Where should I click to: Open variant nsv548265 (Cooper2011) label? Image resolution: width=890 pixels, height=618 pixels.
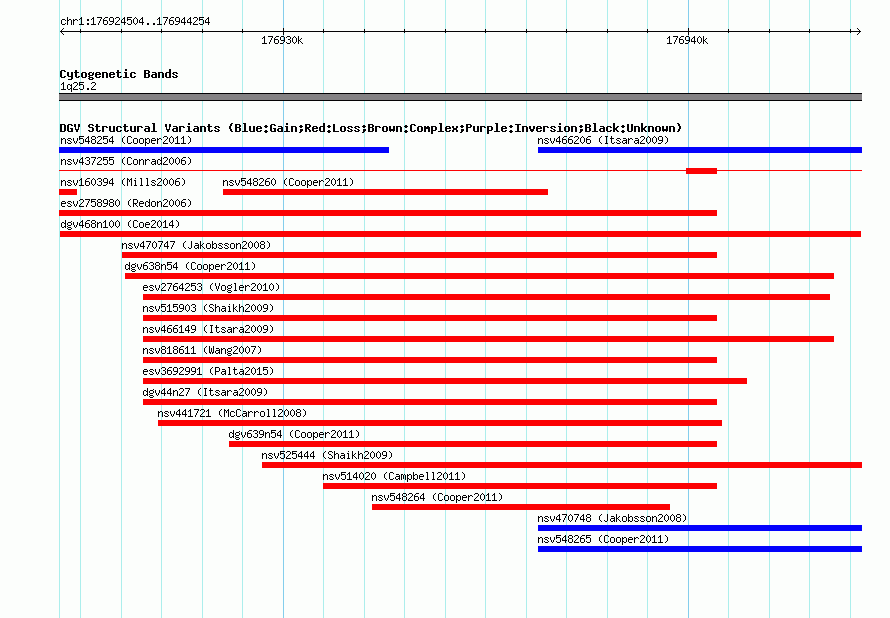(x=603, y=539)
